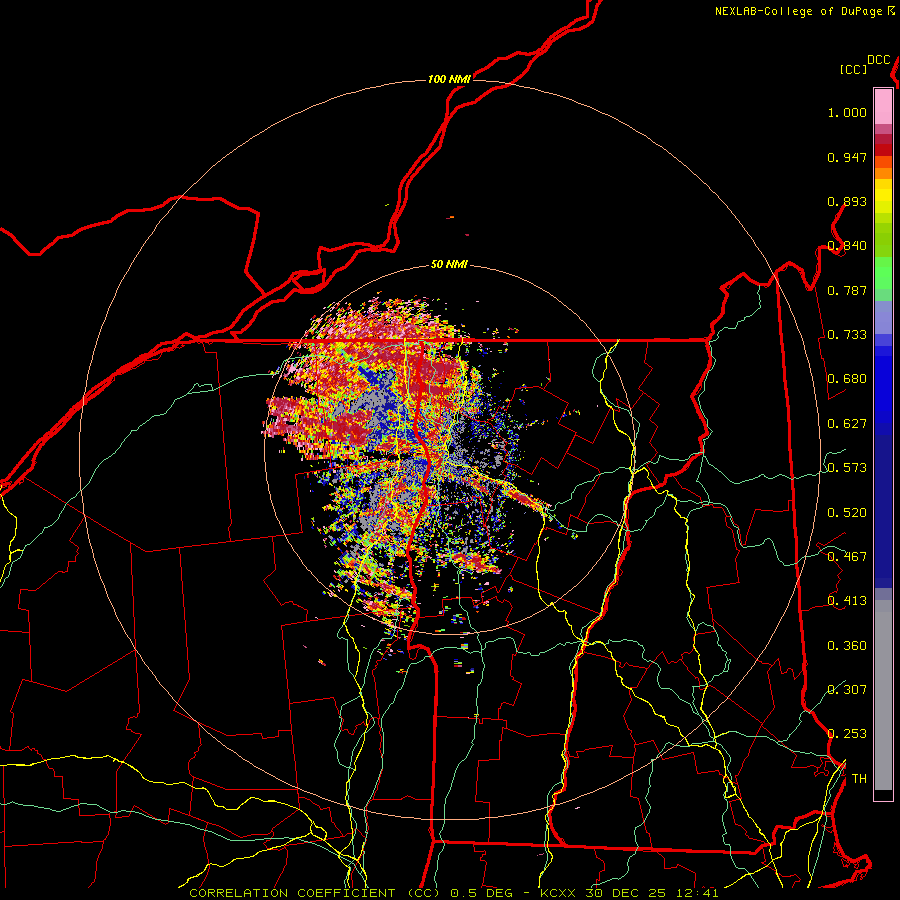The image size is (900, 900).
Task: Click the 0.467 legend value
Action: pyautogui.click(x=847, y=557)
